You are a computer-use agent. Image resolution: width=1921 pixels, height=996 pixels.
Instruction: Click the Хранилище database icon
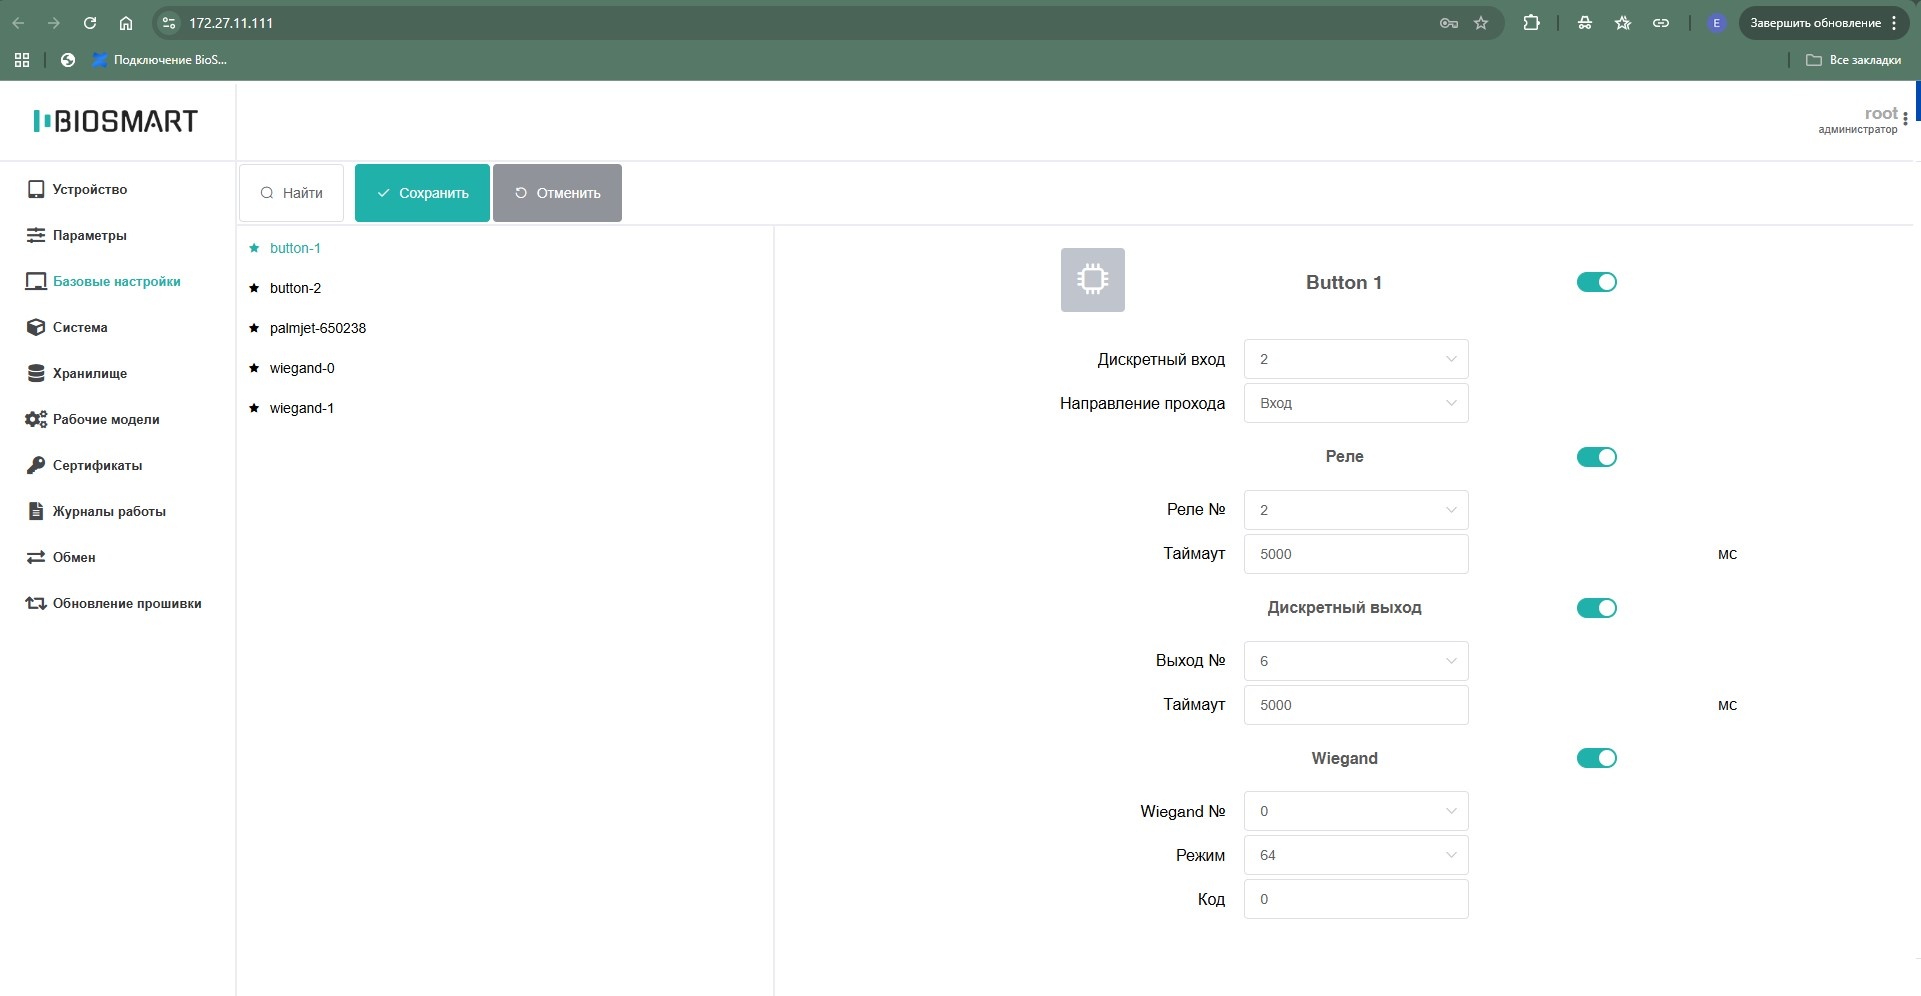pos(36,373)
